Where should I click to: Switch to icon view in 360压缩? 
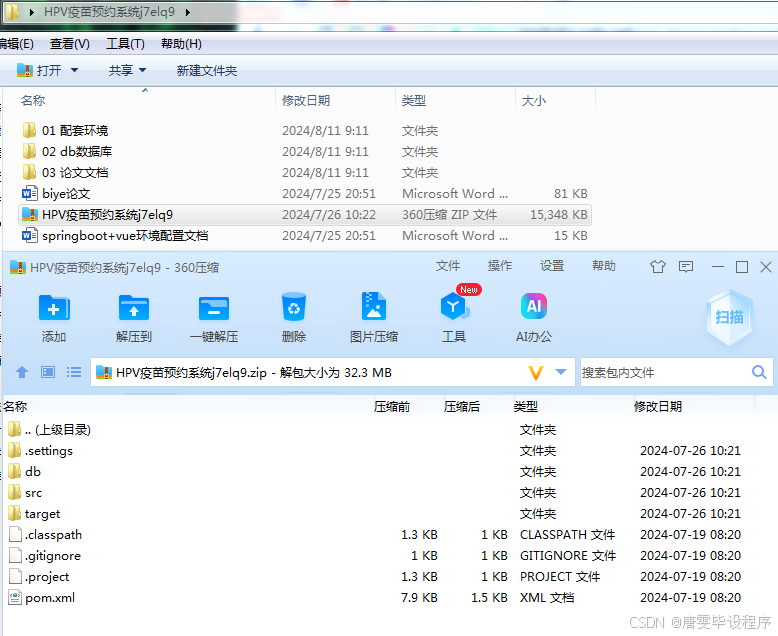click(48, 372)
